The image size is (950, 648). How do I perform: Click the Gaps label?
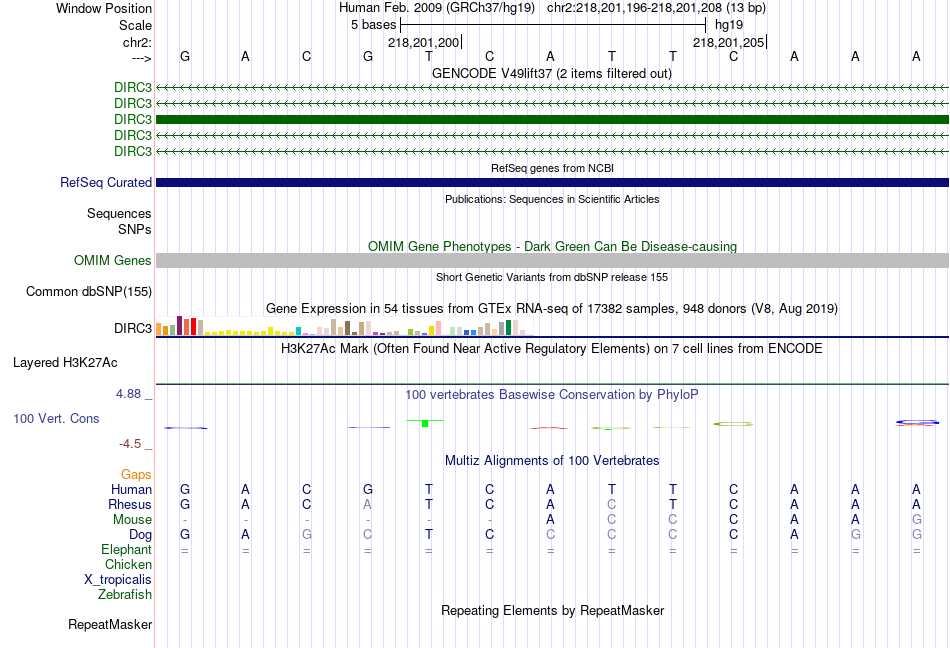136,474
